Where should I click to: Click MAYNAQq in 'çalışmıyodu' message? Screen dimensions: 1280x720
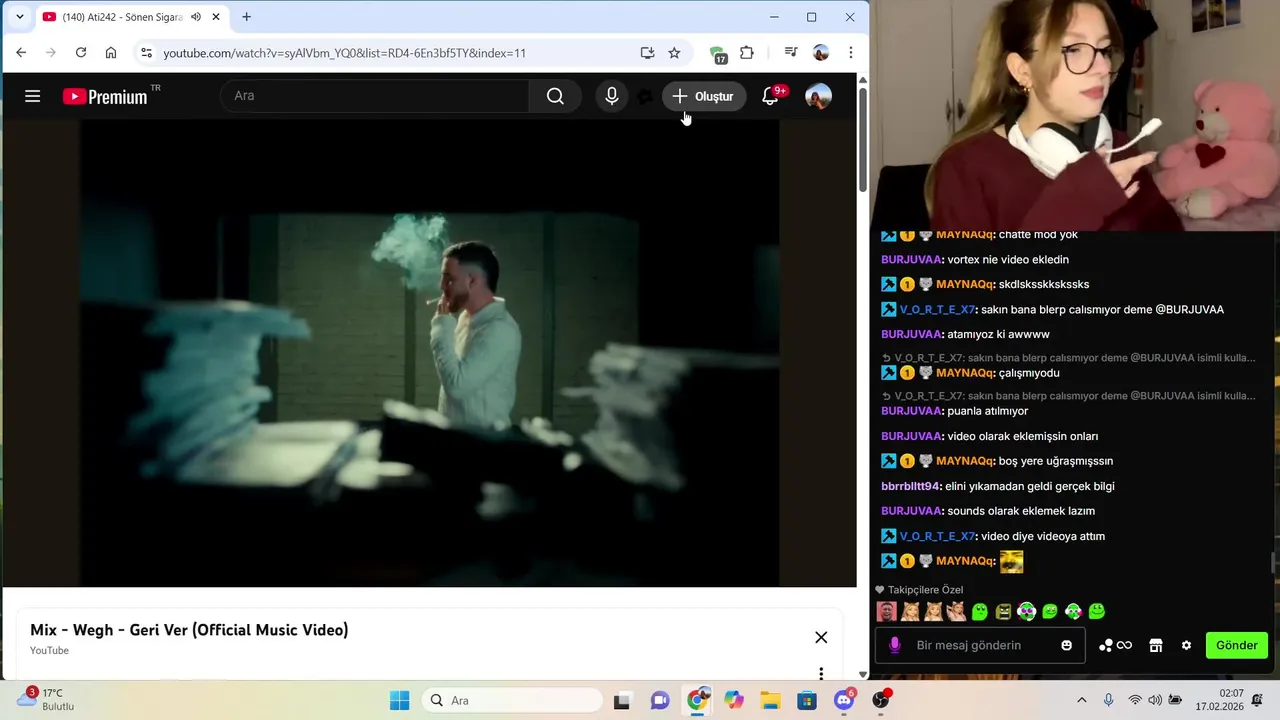964,373
